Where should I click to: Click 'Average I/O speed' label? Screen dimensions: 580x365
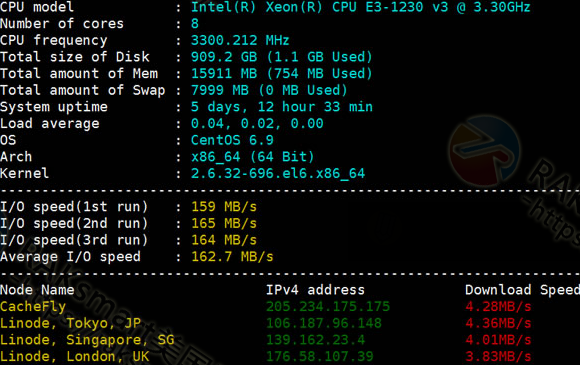(70, 257)
